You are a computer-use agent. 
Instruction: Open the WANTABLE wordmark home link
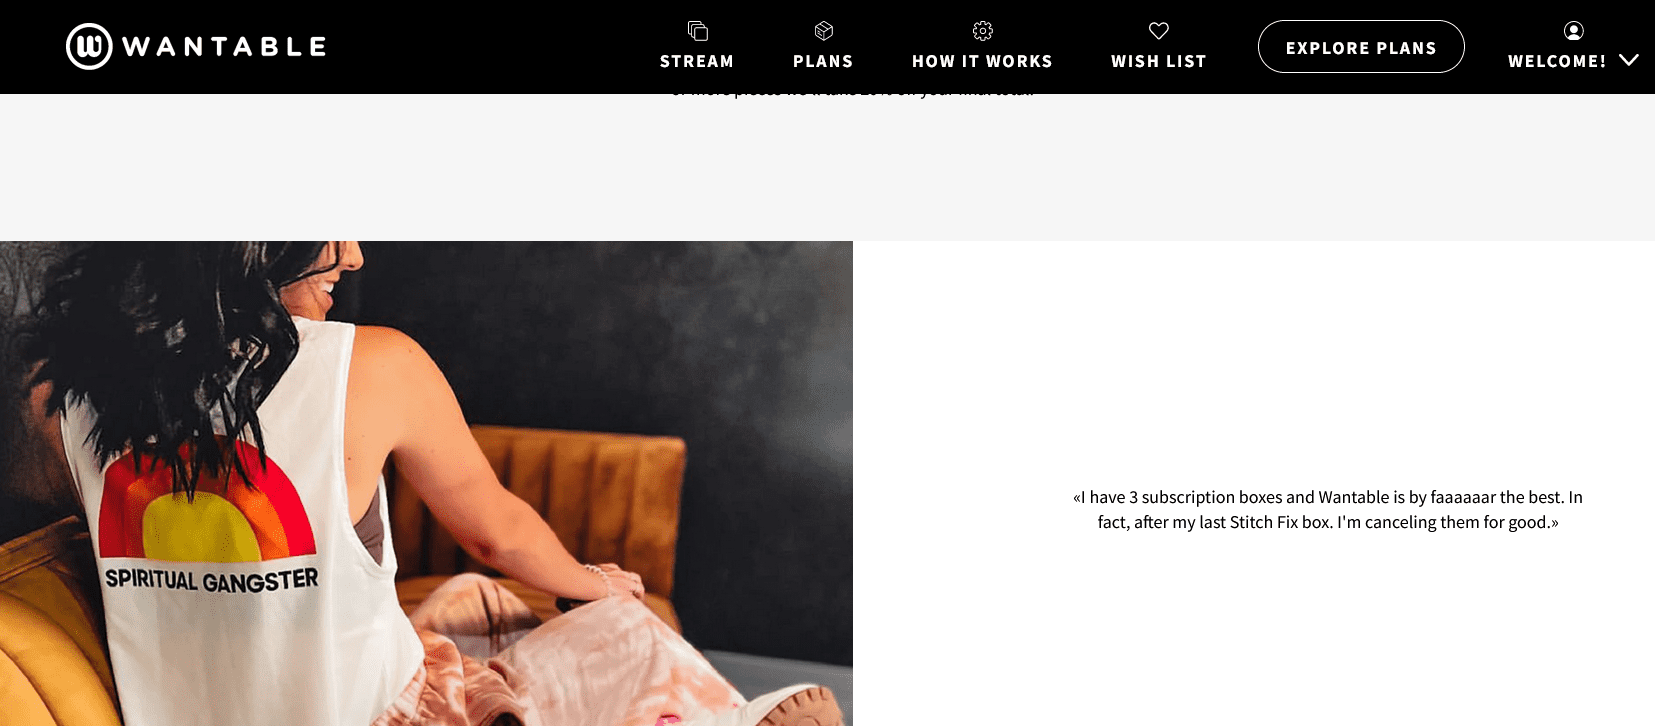coord(224,47)
